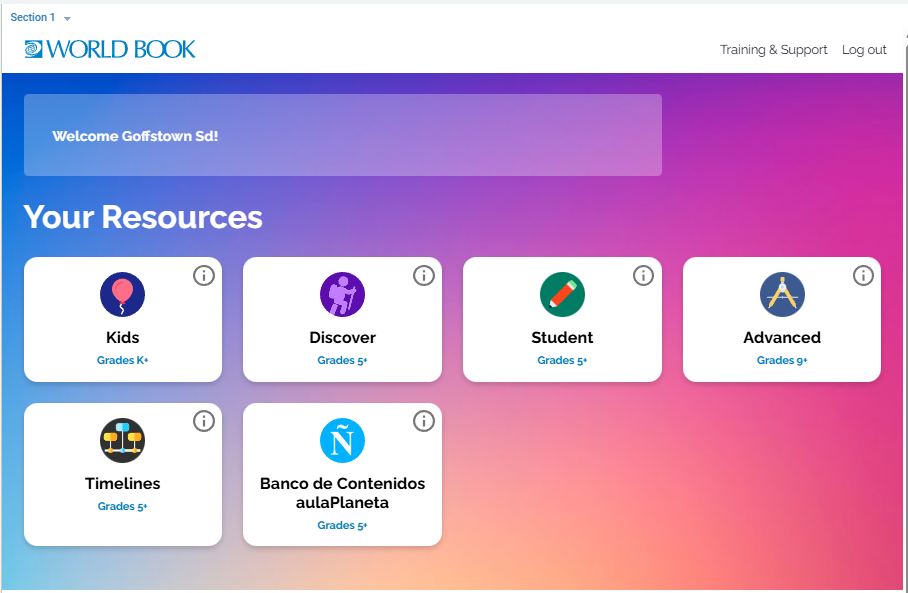Select the Student pencil icon

coord(562,294)
